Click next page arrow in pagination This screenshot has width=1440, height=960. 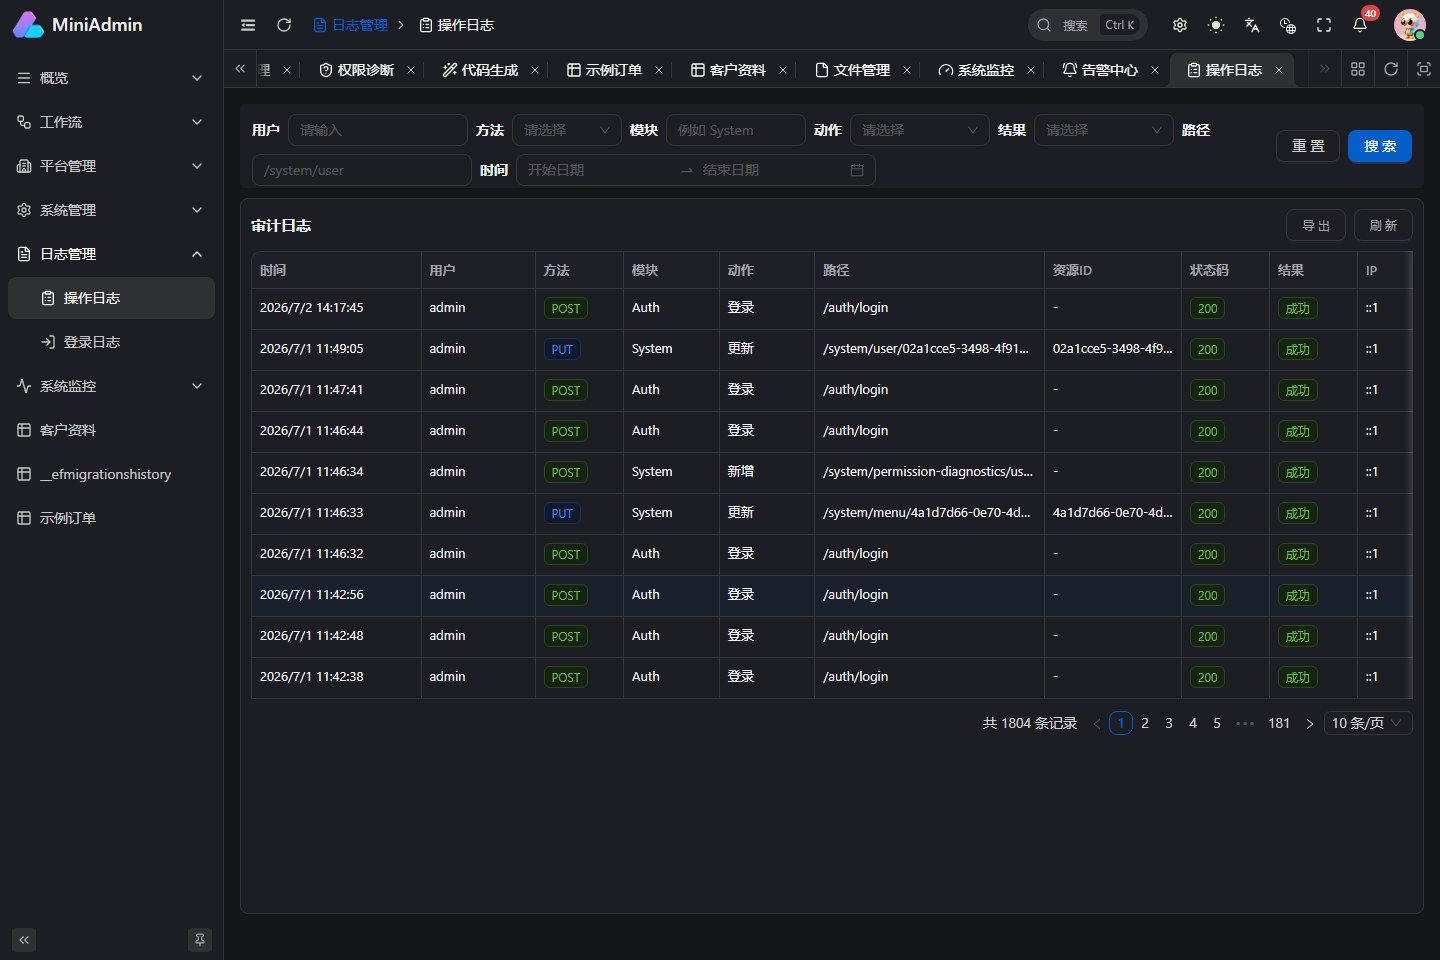[1309, 723]
